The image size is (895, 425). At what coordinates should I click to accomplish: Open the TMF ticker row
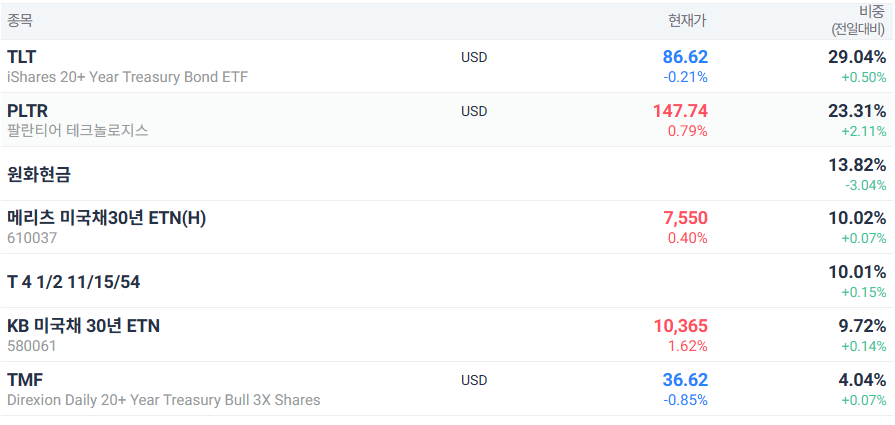tap(448, 389)
